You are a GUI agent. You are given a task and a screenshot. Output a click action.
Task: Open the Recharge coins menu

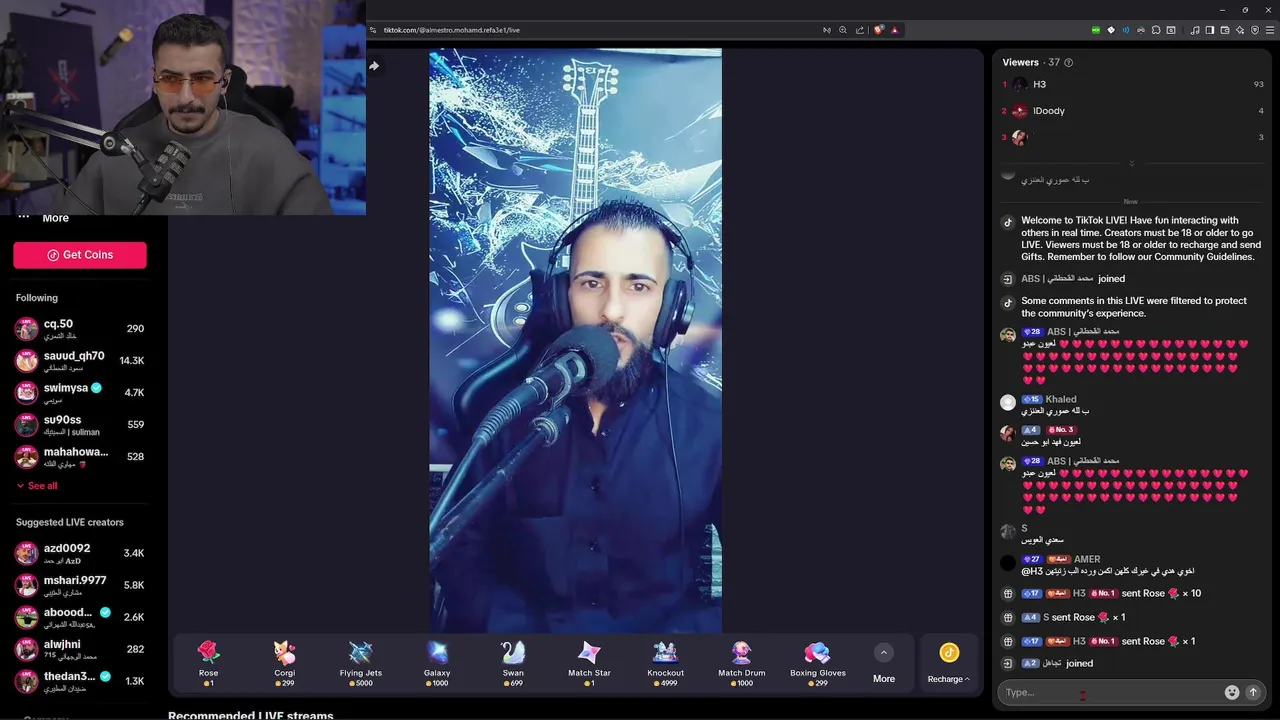949,664
